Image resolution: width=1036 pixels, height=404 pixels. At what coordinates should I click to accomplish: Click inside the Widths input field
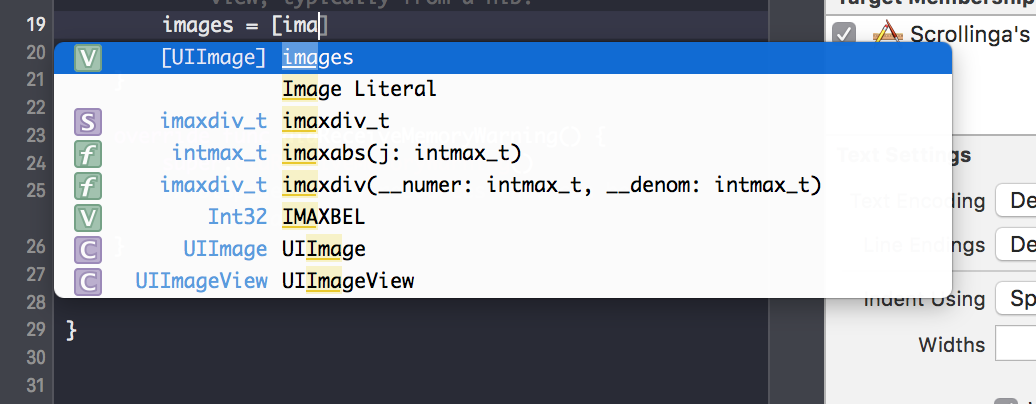coord(1015,345)
